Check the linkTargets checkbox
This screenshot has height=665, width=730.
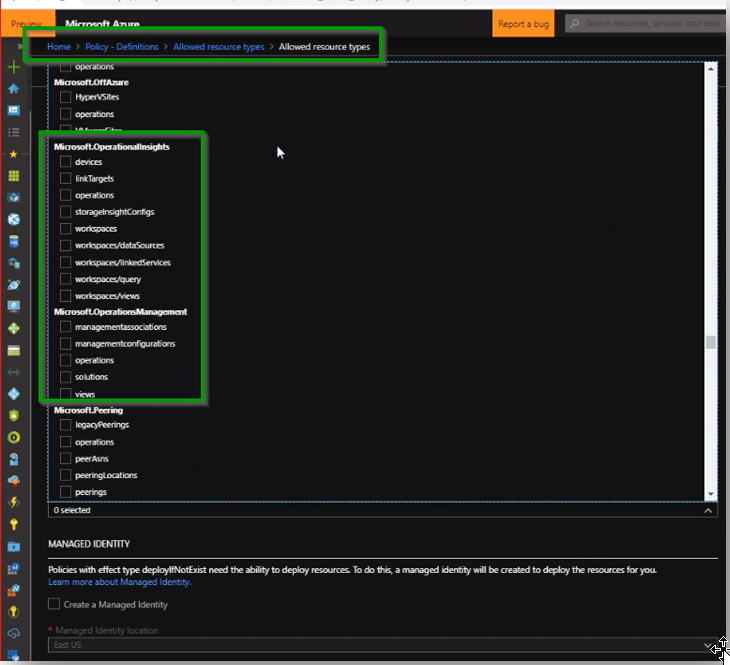tap(66, 178)
